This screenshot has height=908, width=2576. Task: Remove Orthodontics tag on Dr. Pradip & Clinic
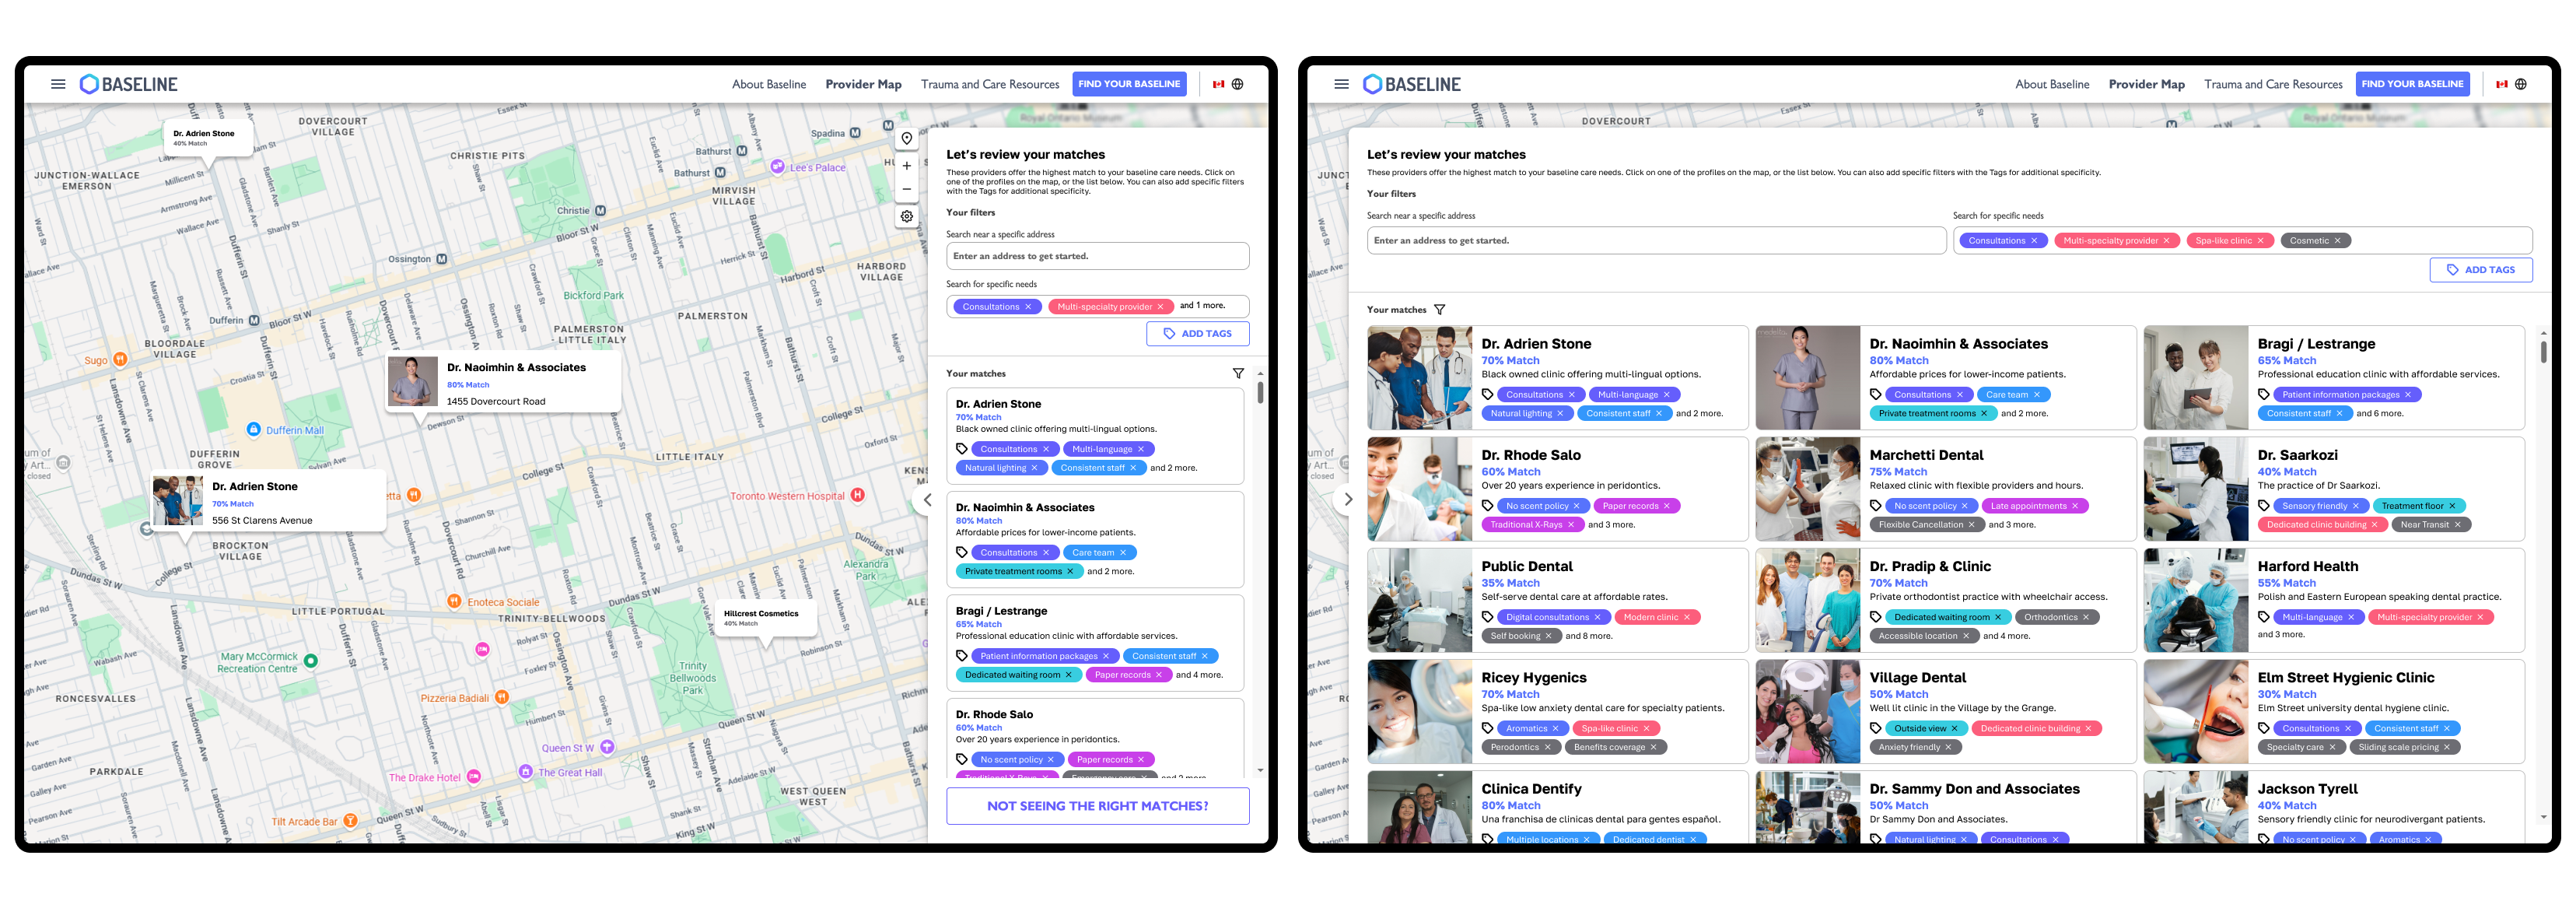coord(2086,617)
